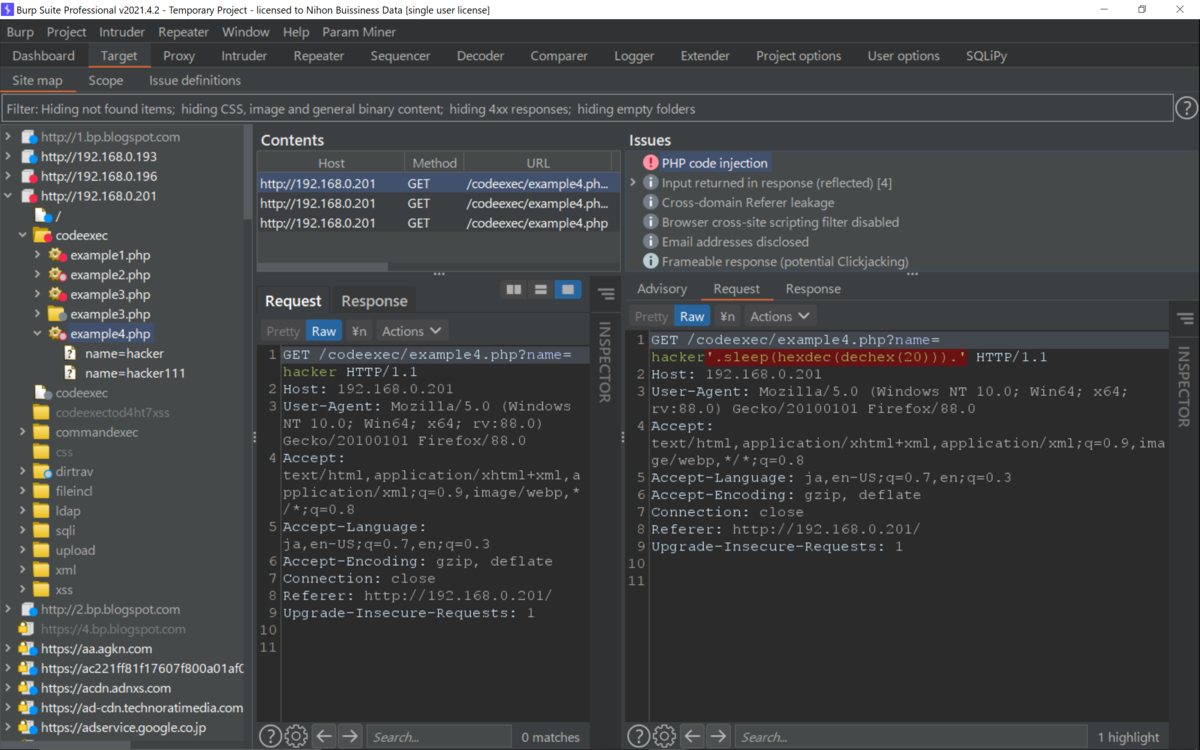Switch issue request view to Raw

coord(692,316)
